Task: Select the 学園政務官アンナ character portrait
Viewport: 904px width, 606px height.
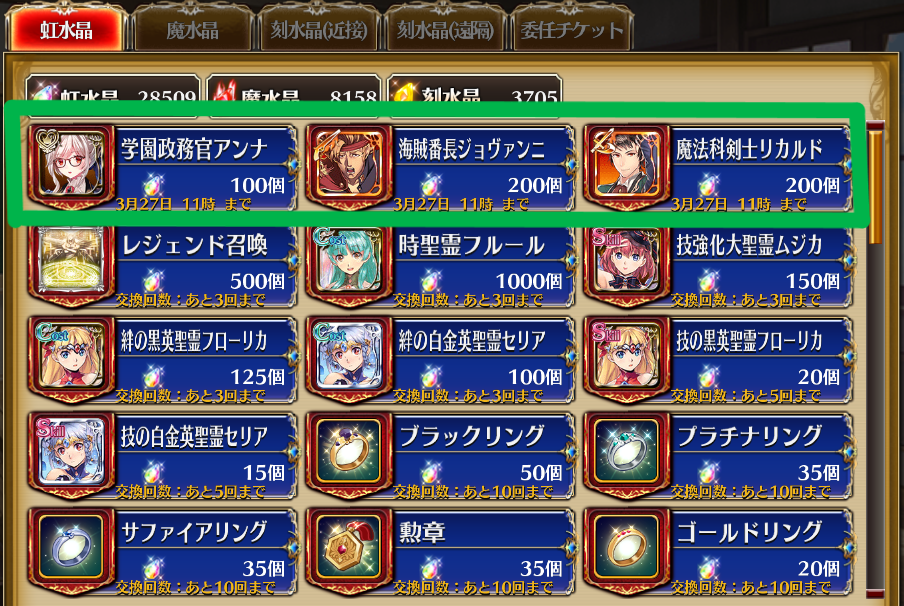Action: tap(71, 163)
